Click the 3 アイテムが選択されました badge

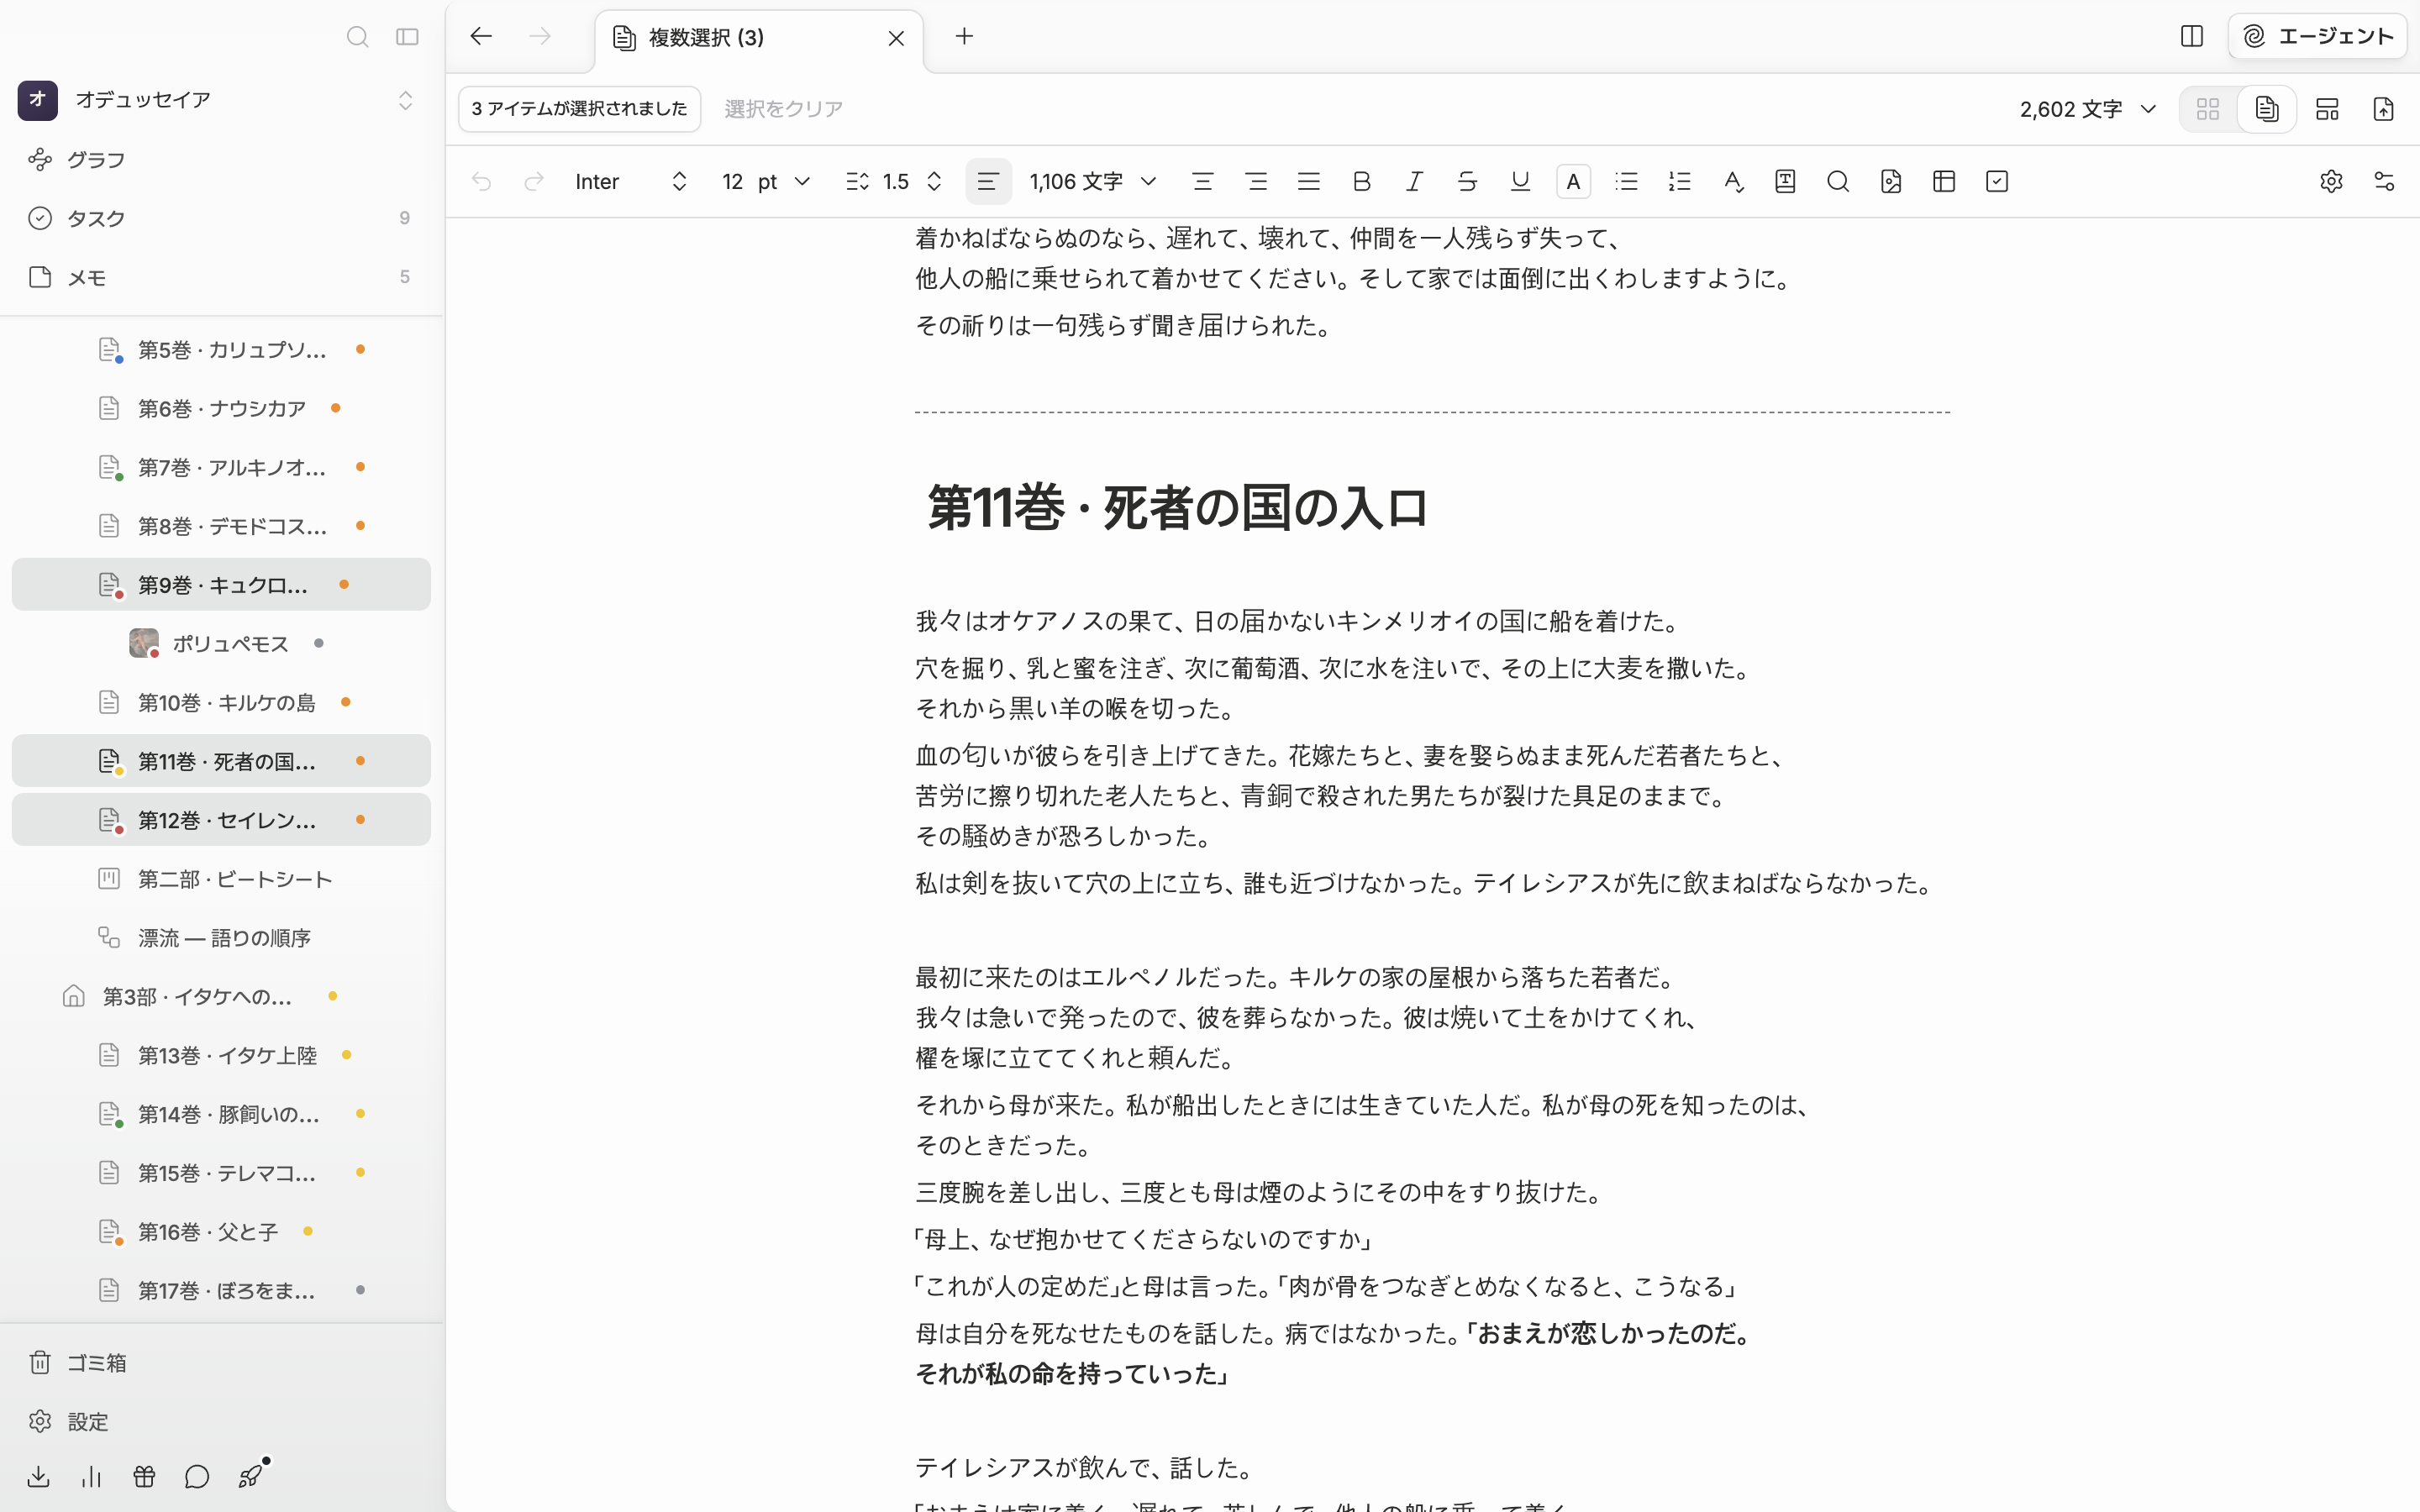[x=579, y=108]
